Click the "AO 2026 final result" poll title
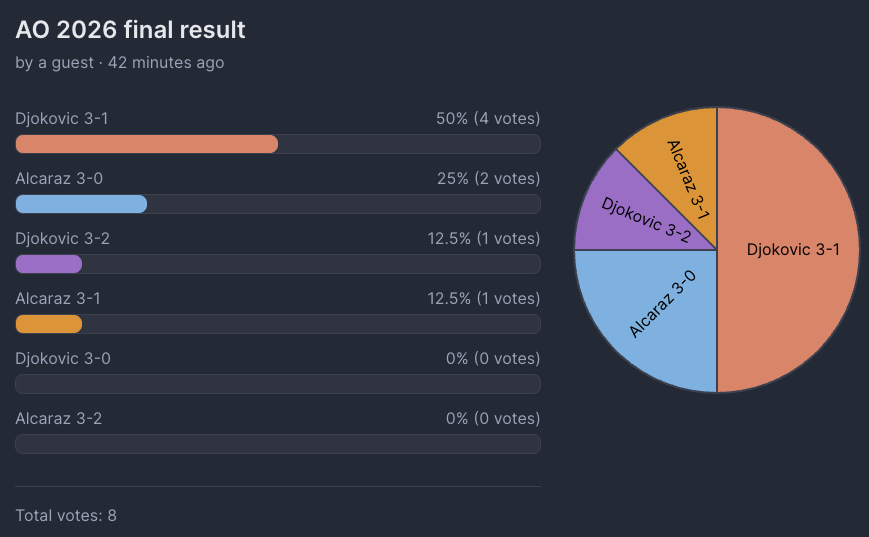The image size is (869, 537). tap(130, 30)
